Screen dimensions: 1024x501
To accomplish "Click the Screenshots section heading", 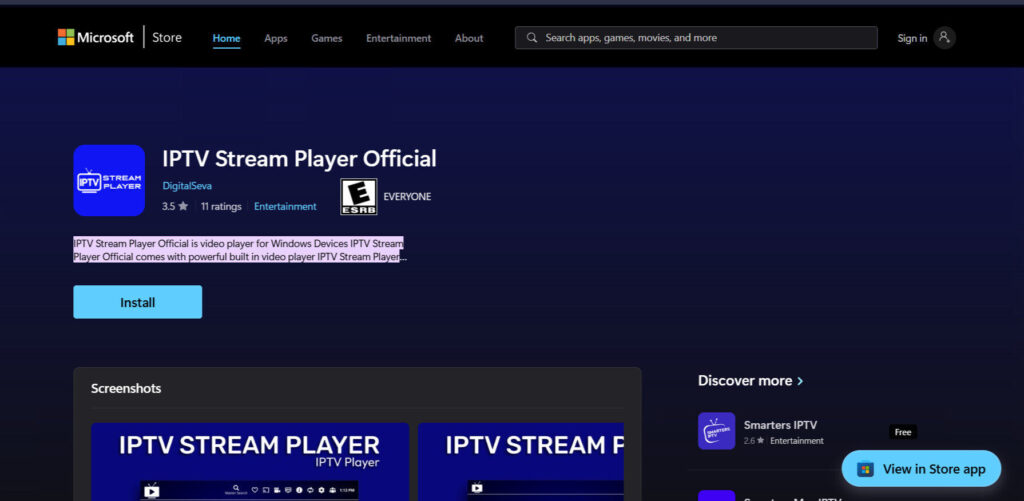I will [x=126, y=389].
